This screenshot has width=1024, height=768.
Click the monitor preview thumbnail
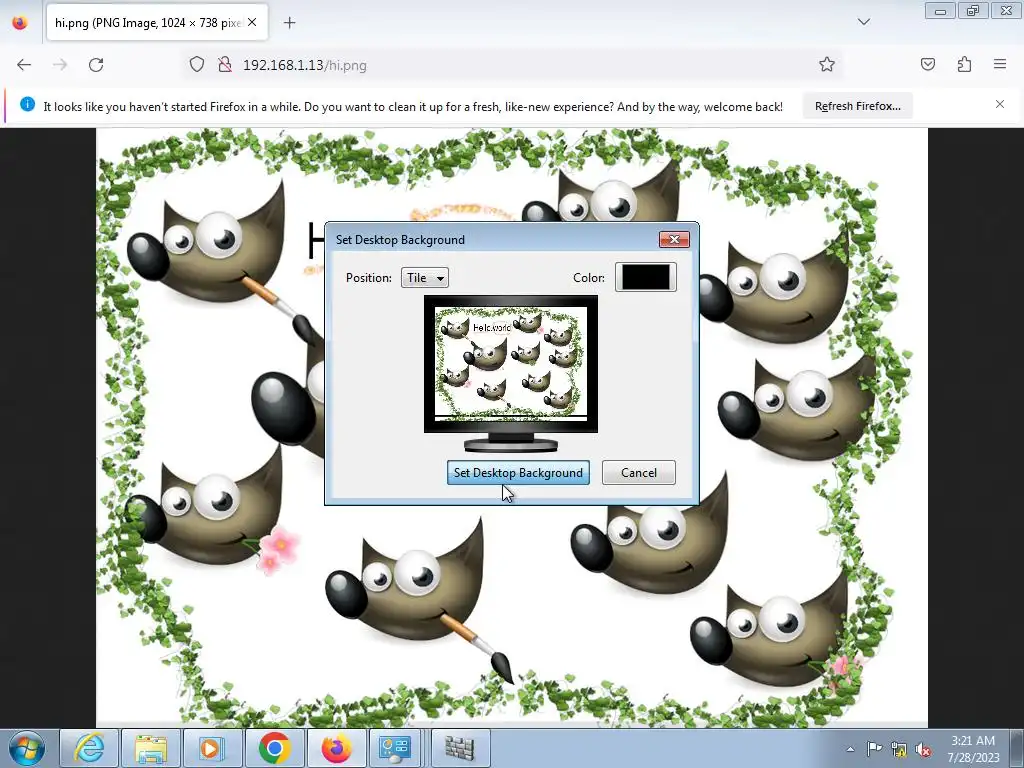(x=511, y=372)
